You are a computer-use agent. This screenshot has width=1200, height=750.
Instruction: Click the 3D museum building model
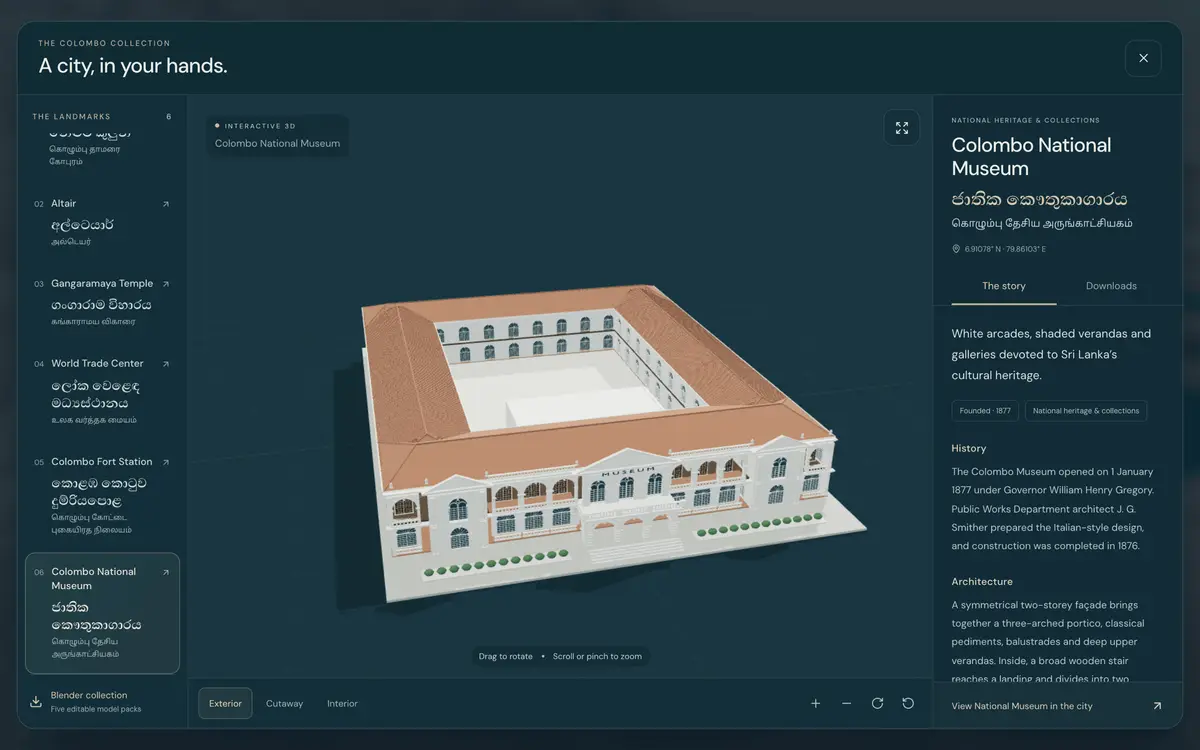(x=612, y=445)
